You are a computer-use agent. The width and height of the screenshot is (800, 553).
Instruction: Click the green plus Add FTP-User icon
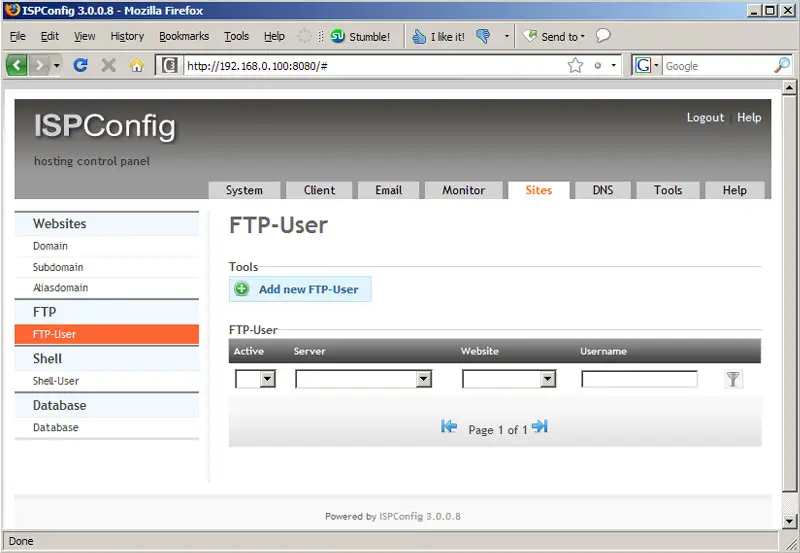241,289
